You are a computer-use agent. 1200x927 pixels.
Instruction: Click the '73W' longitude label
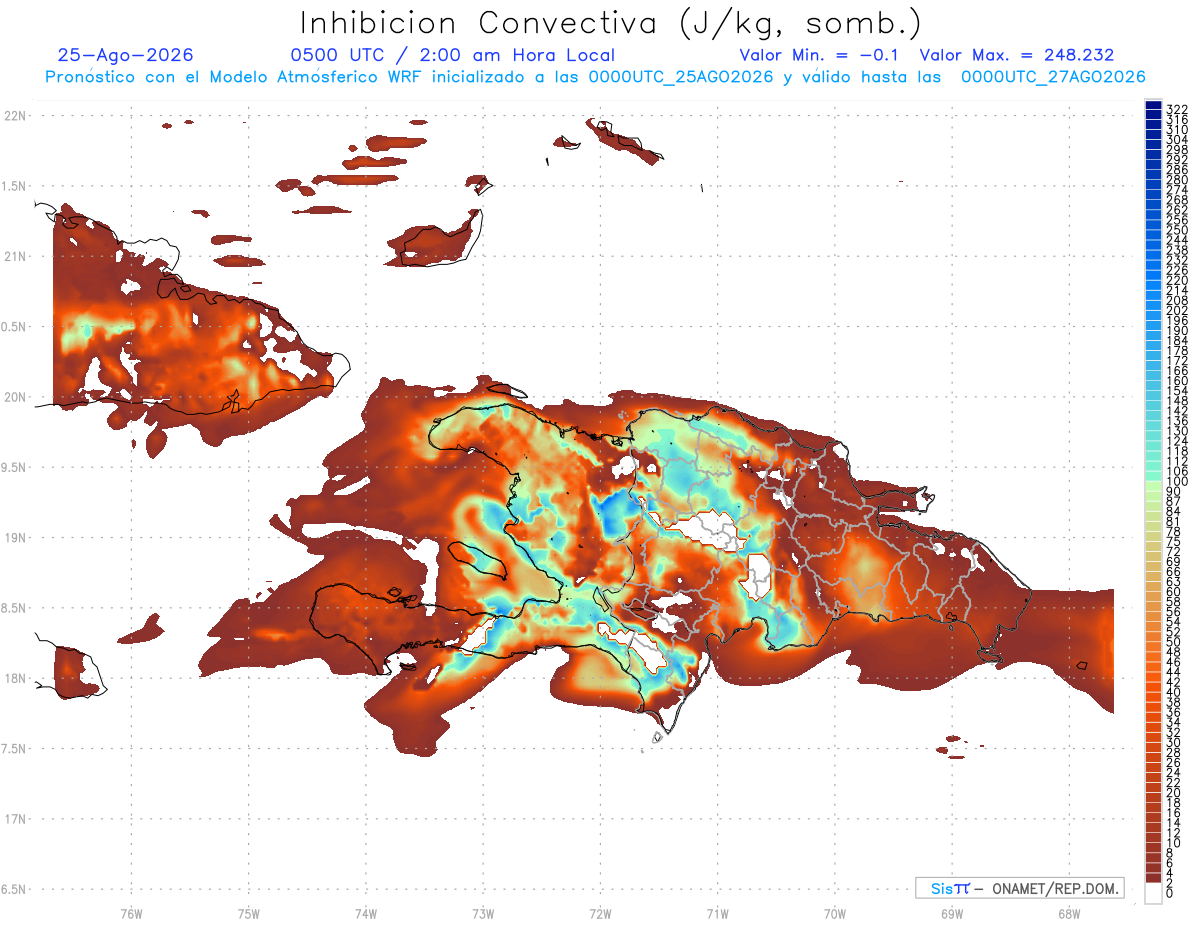tap(483, 913)
